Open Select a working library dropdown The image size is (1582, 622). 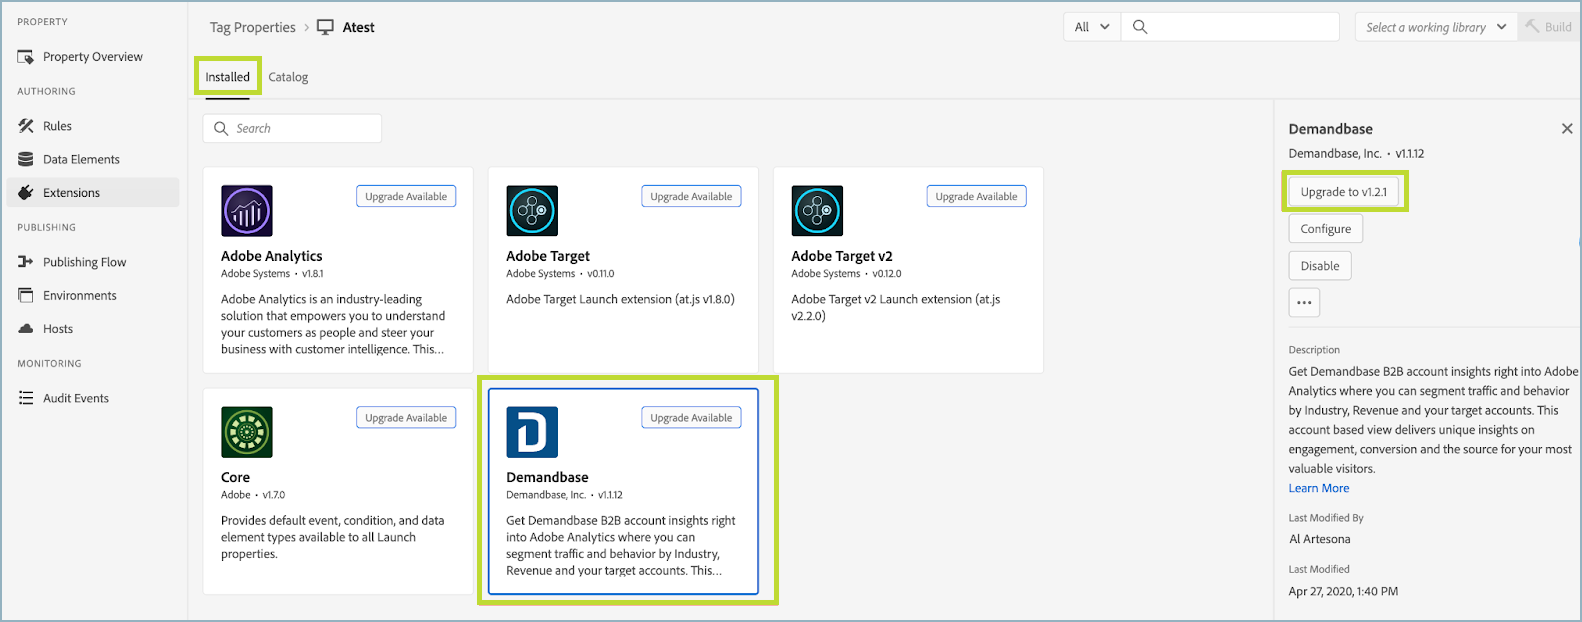pos(1436,27)
